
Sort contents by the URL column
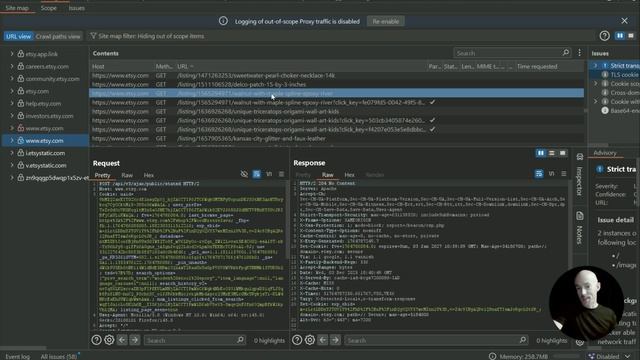183,66
